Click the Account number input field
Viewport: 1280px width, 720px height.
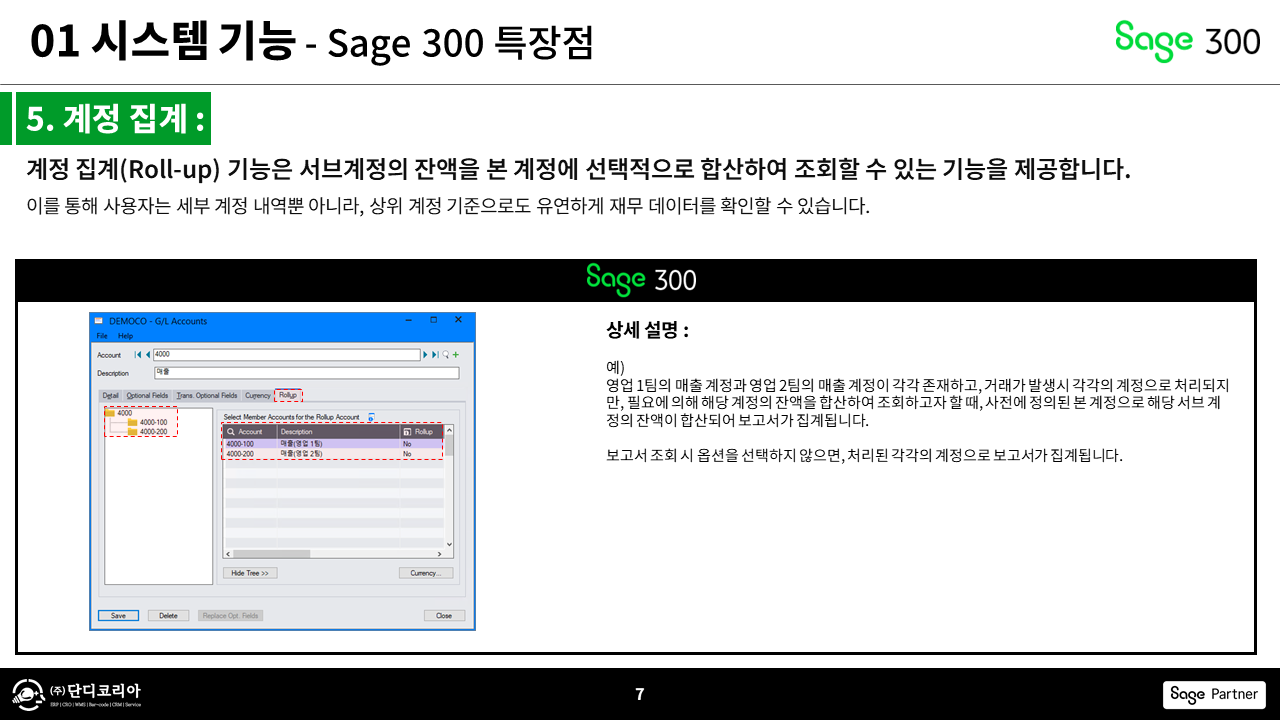(287, 354)
